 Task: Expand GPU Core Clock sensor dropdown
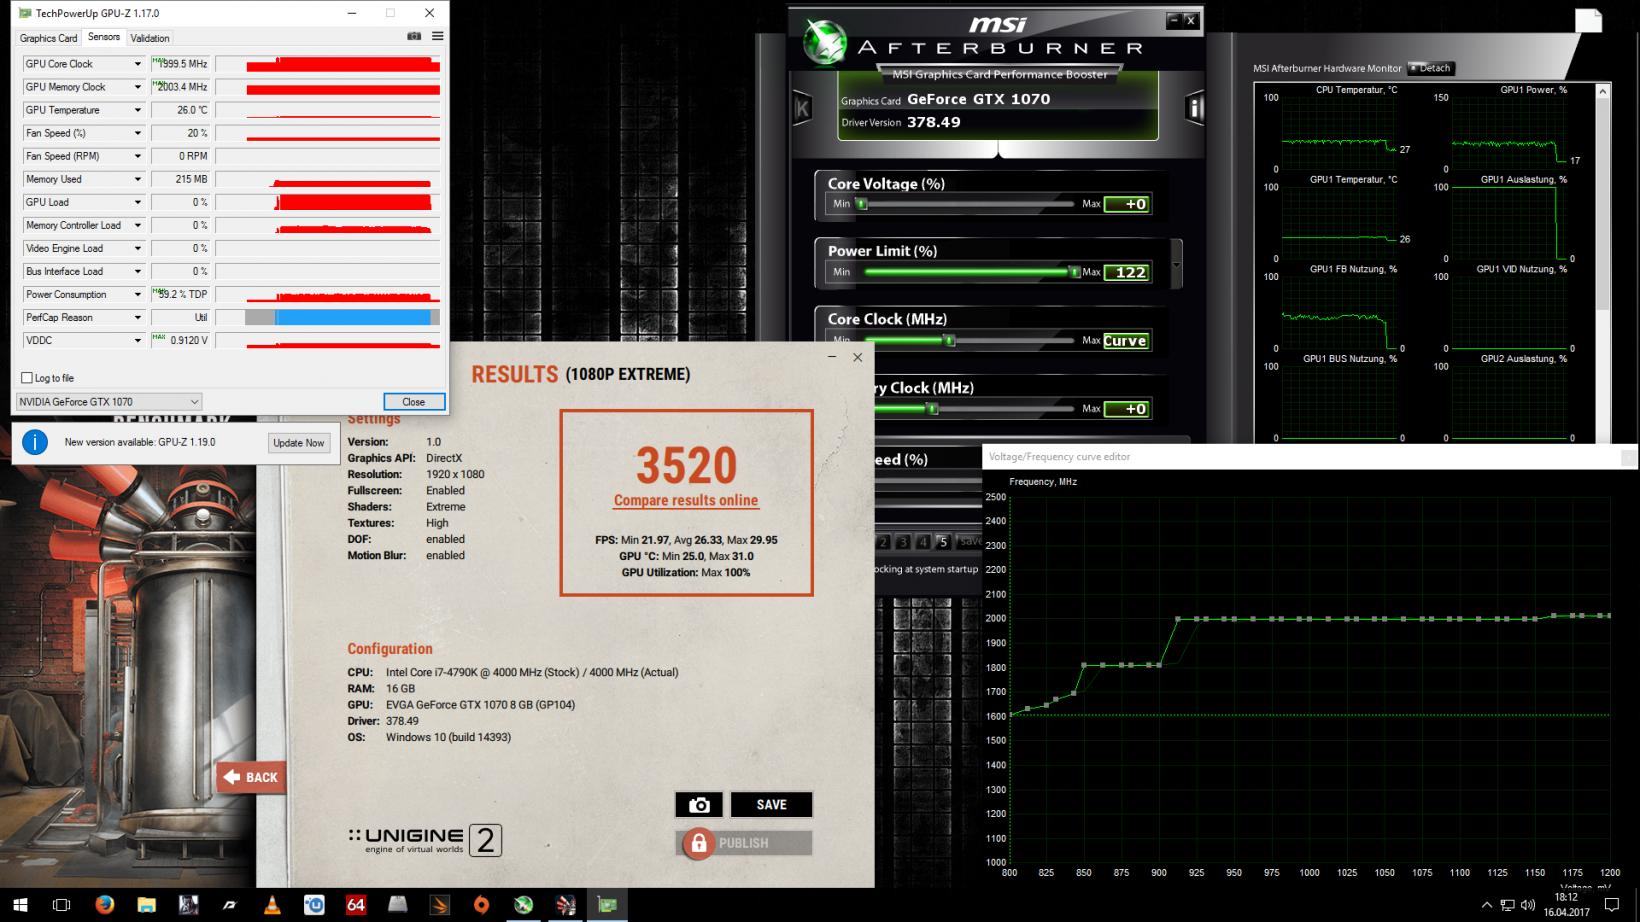click(x=138, y=64)
